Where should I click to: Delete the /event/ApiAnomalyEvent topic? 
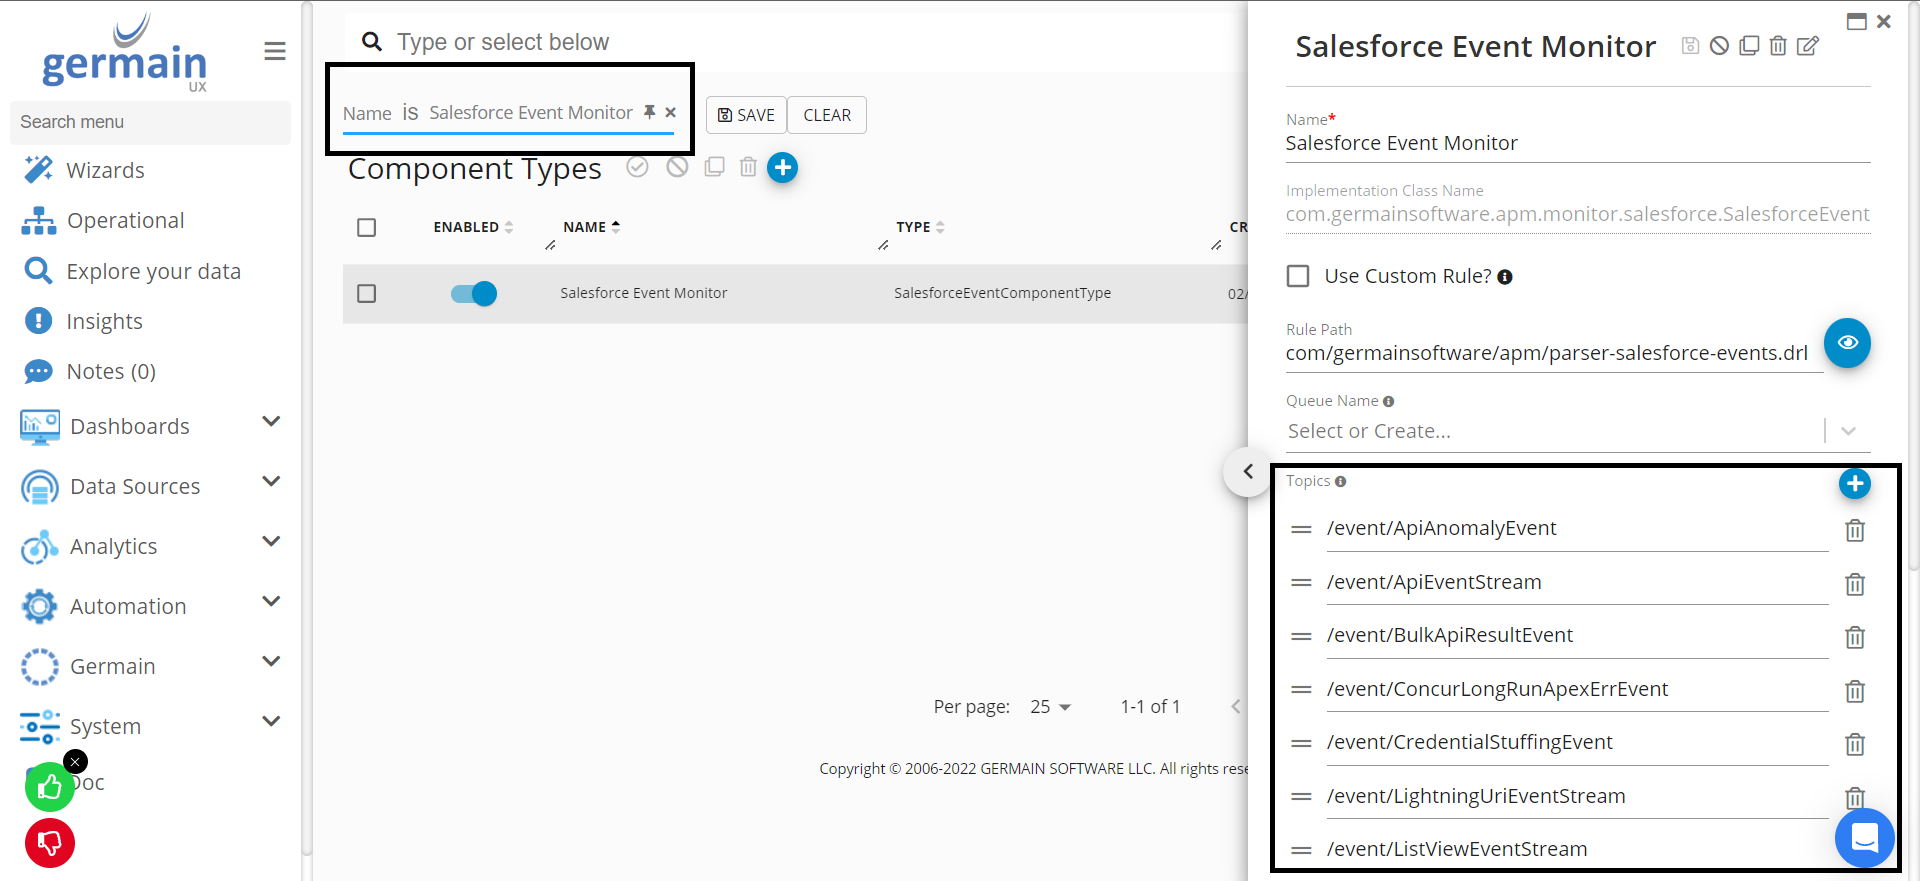pos(1854,531)
